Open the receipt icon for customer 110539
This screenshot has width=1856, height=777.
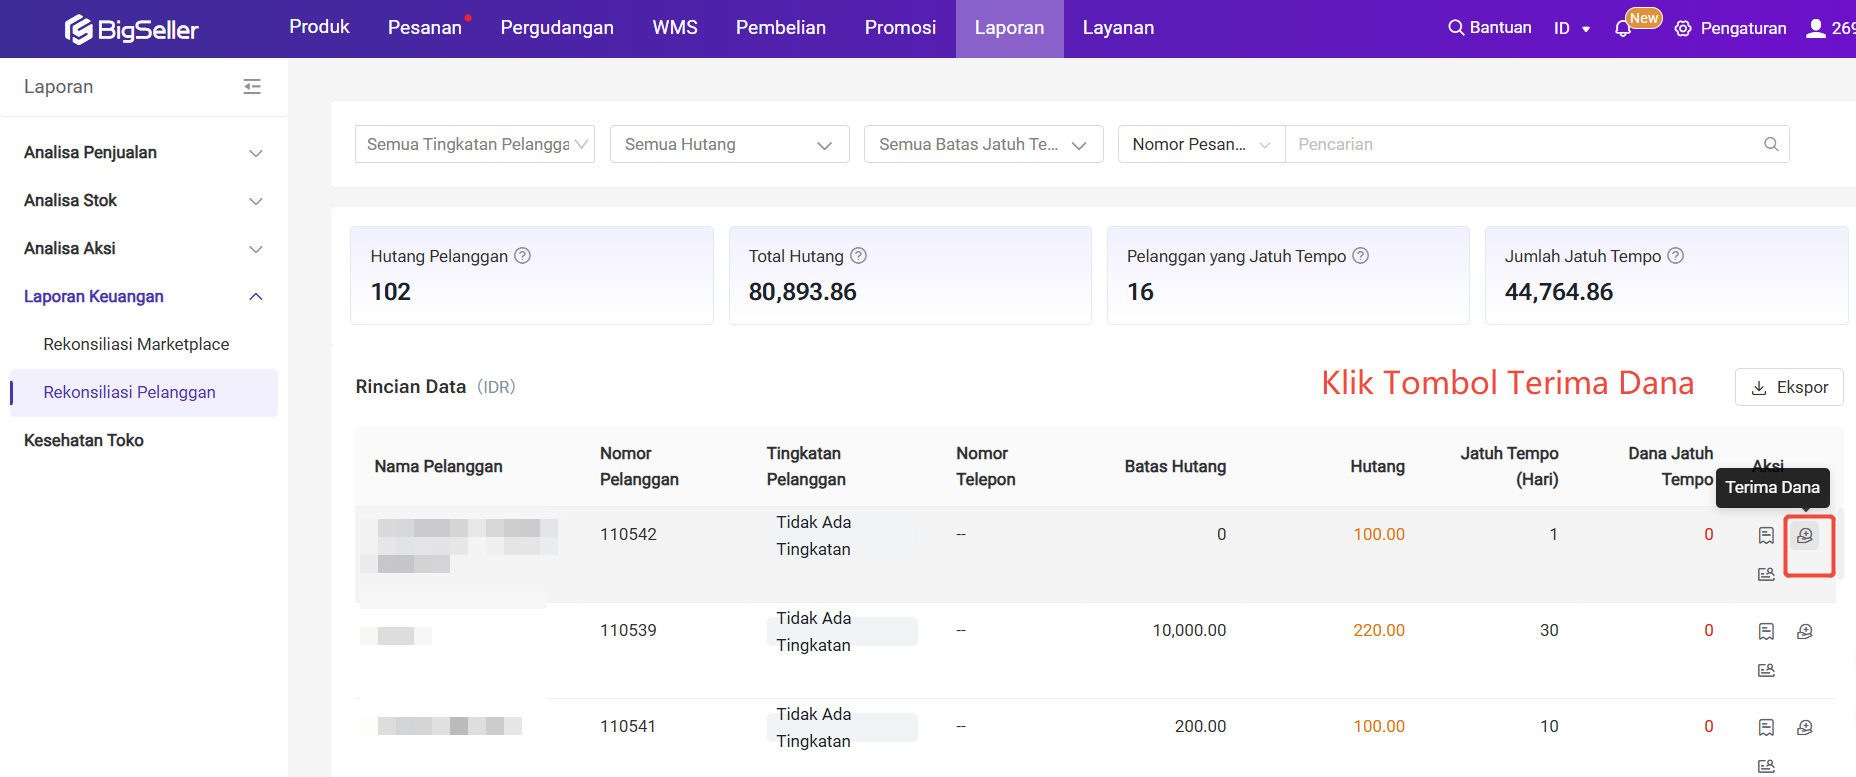coord(1766,631)
